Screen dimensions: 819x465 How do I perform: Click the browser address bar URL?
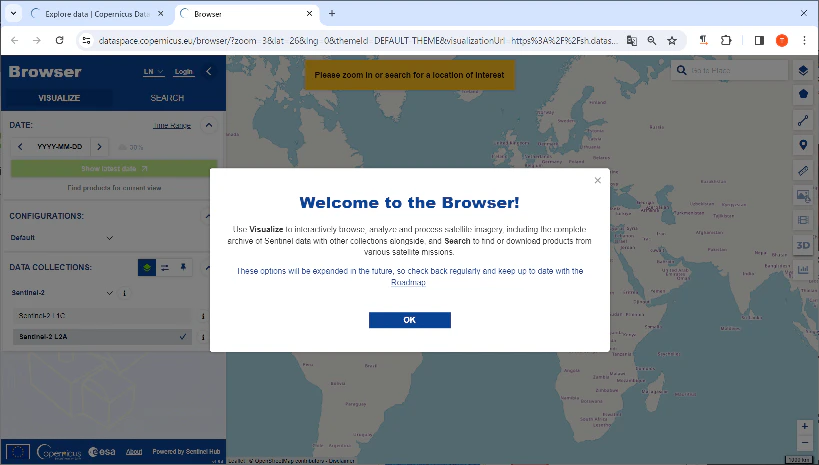click(358, 40)
